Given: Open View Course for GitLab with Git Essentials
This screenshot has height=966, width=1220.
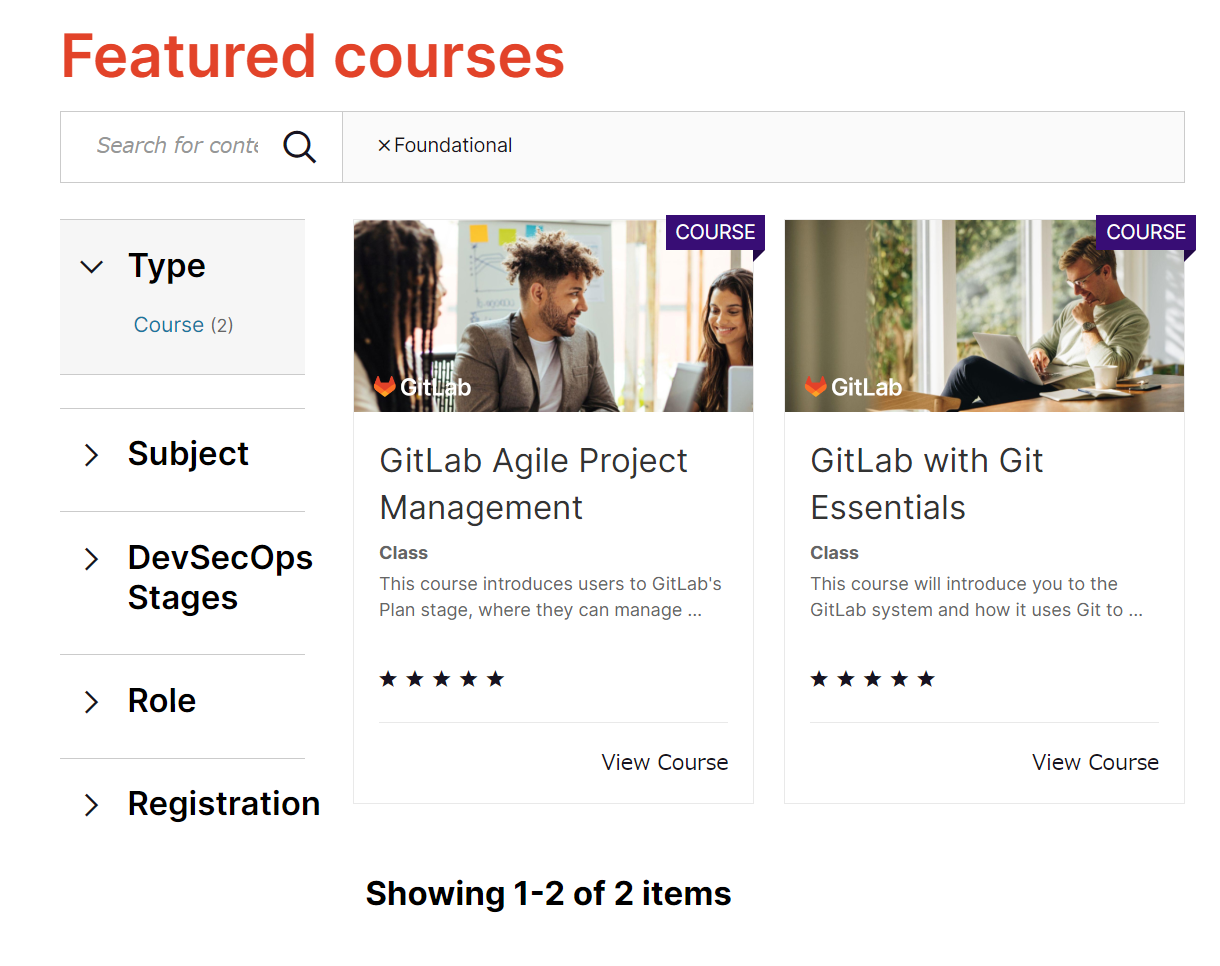Looking at the screenshot, I should point(1095,762).
